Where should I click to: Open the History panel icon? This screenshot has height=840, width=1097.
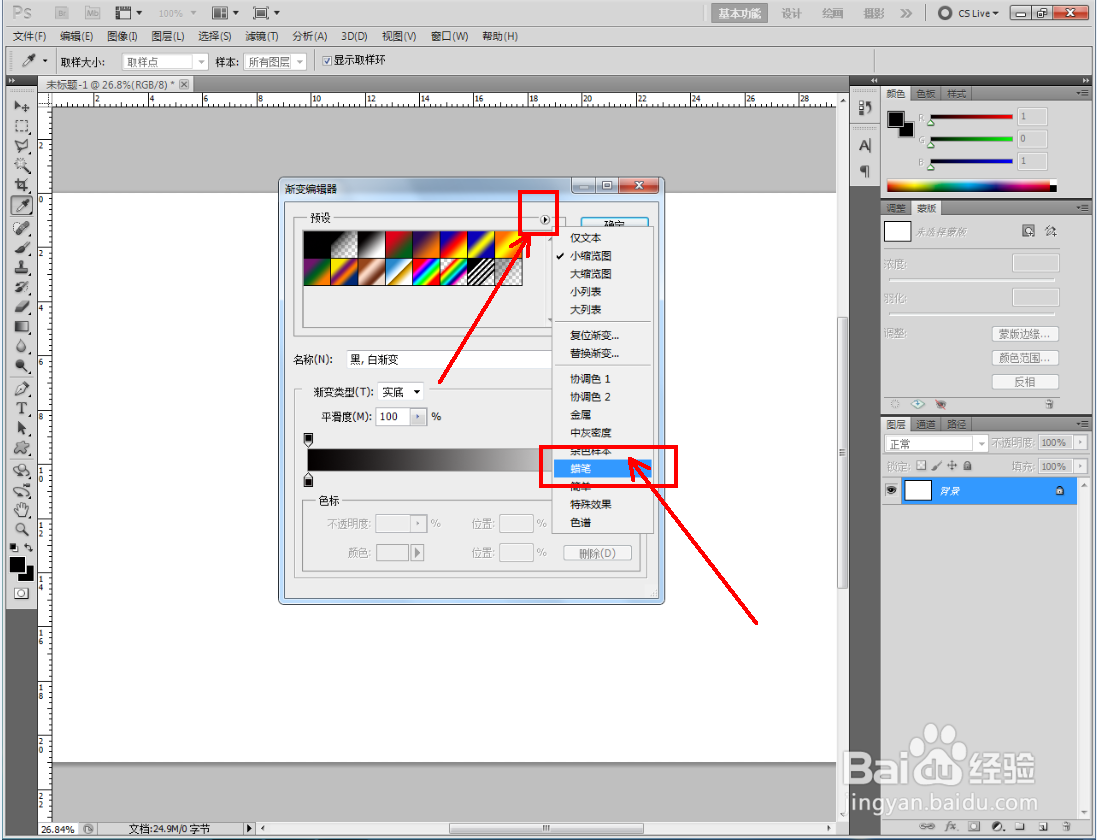point(865,107)
